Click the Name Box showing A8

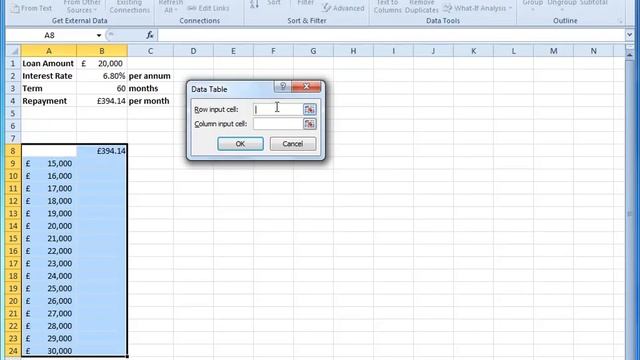pos(49,36)
